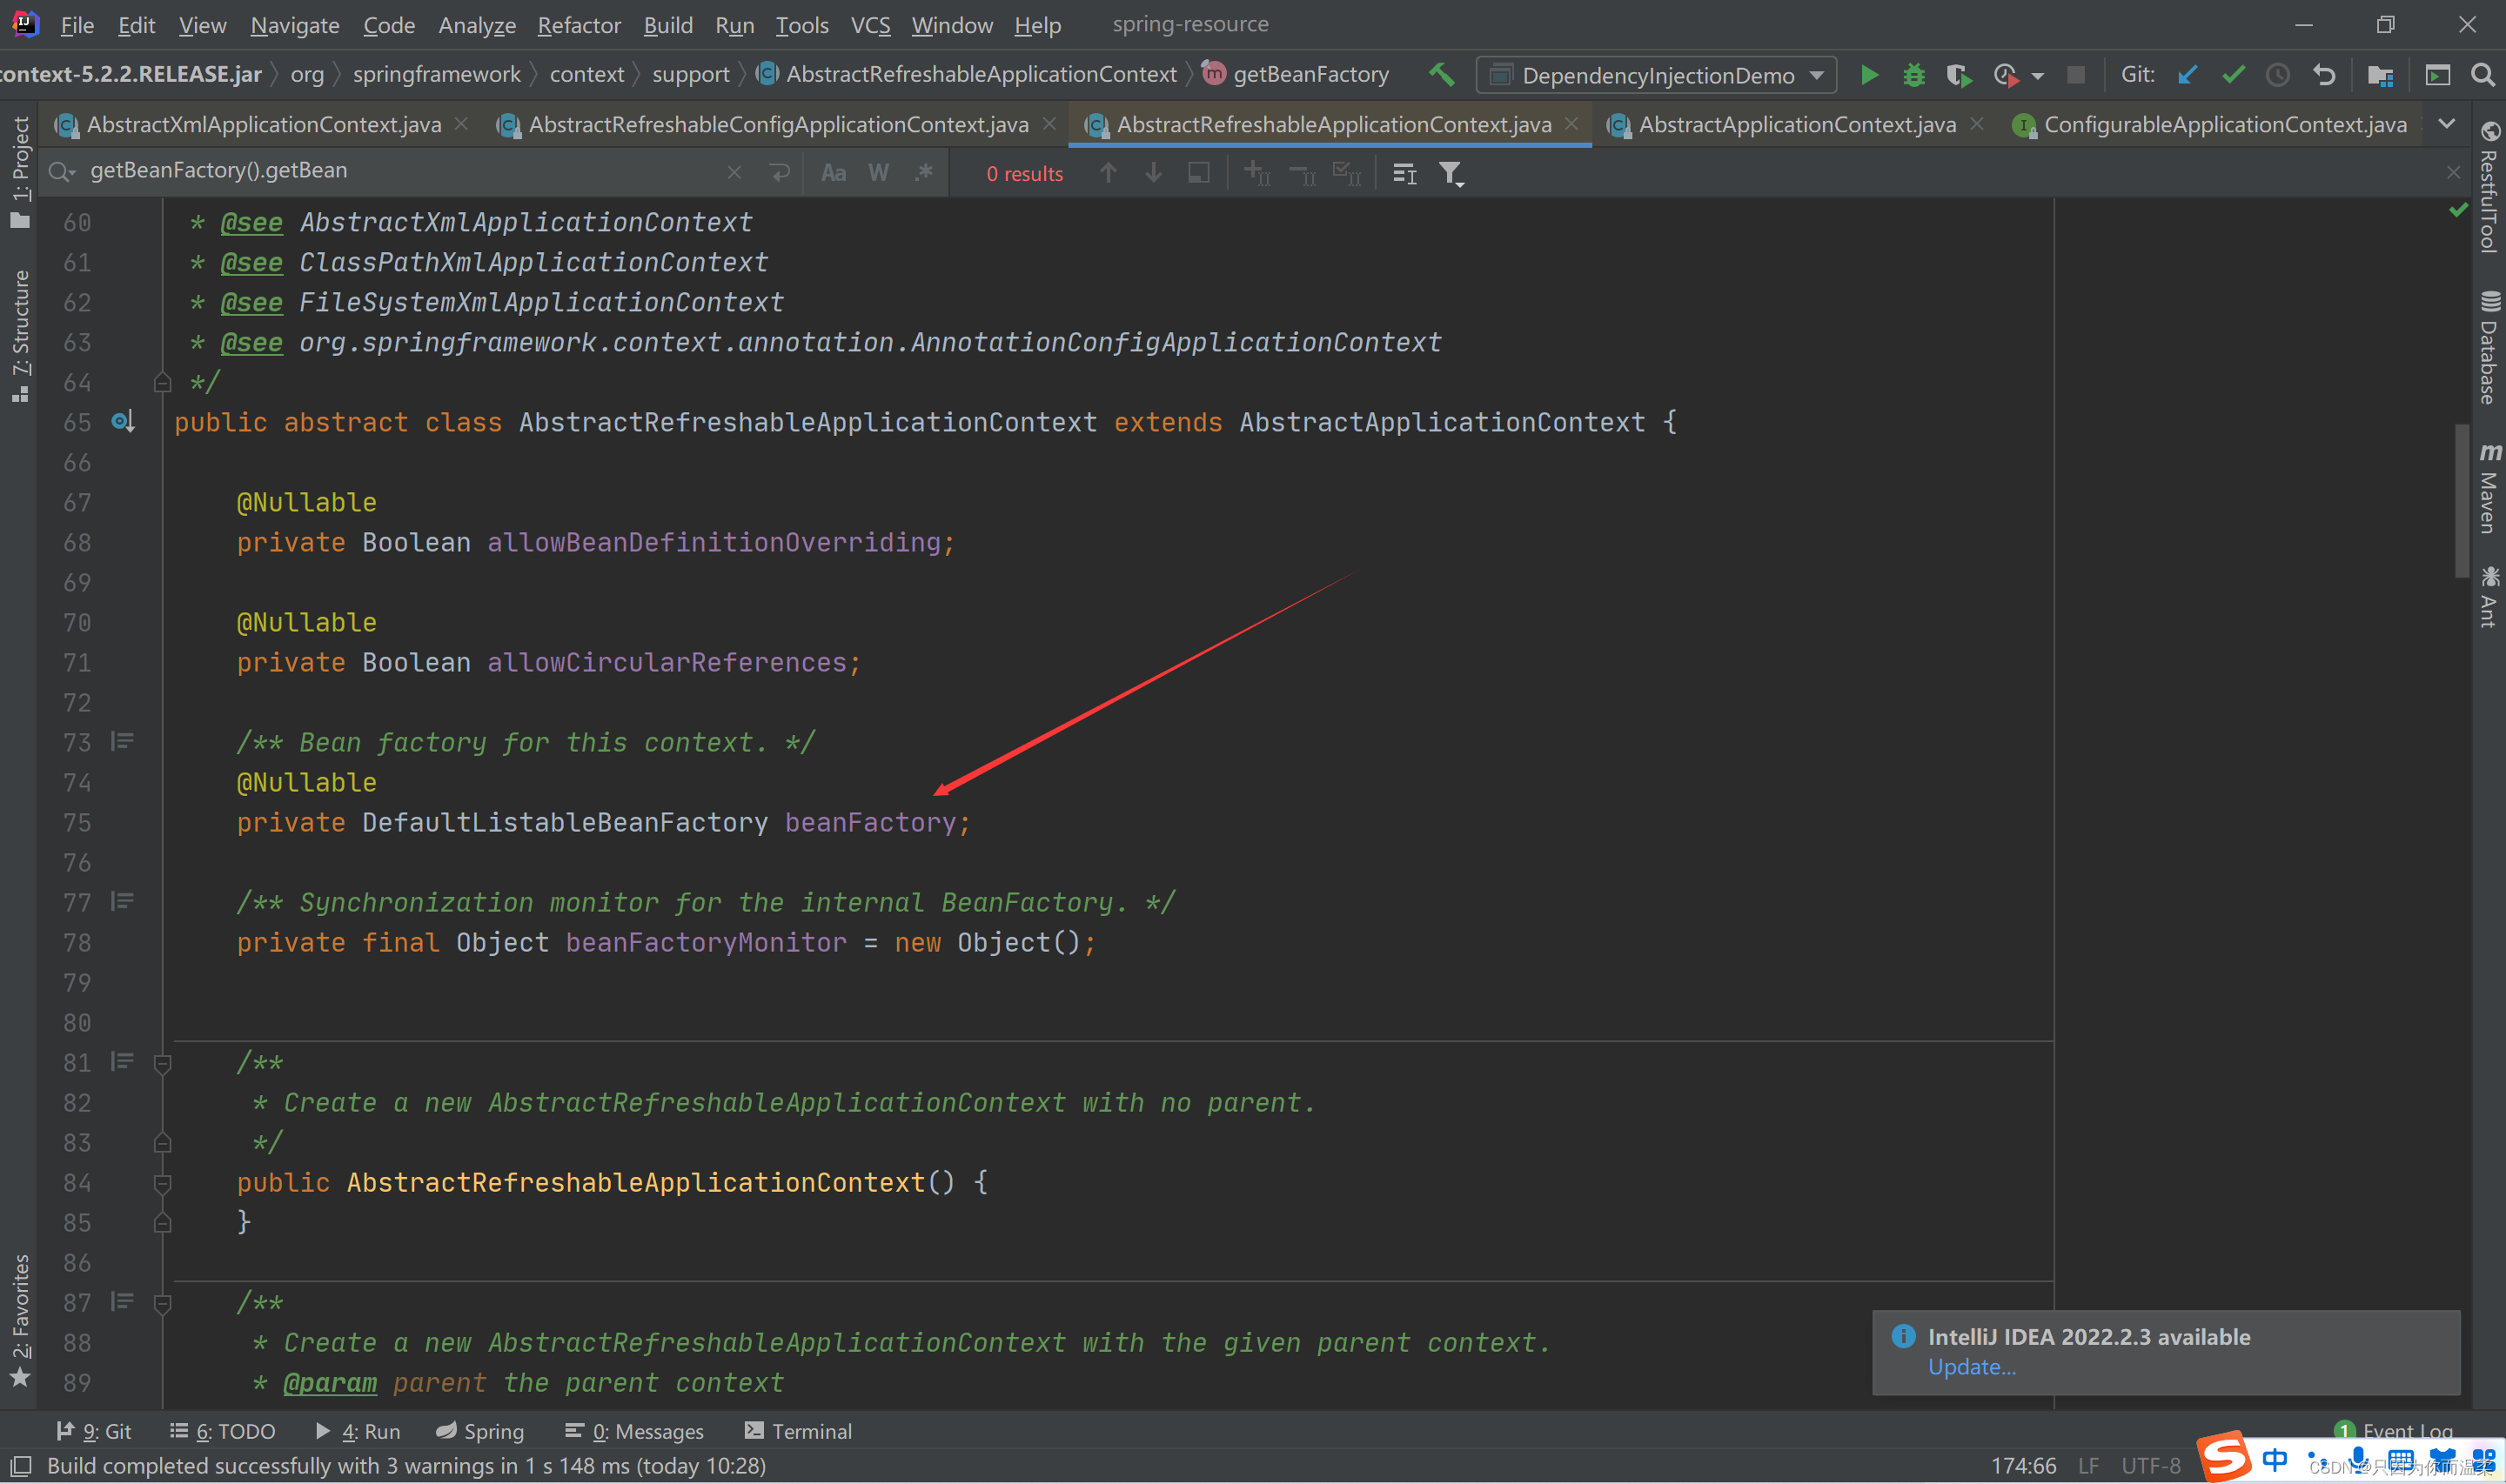Click the green Run button
The width and height of the screenshot is (2506, 1484).
[1868, 75]
